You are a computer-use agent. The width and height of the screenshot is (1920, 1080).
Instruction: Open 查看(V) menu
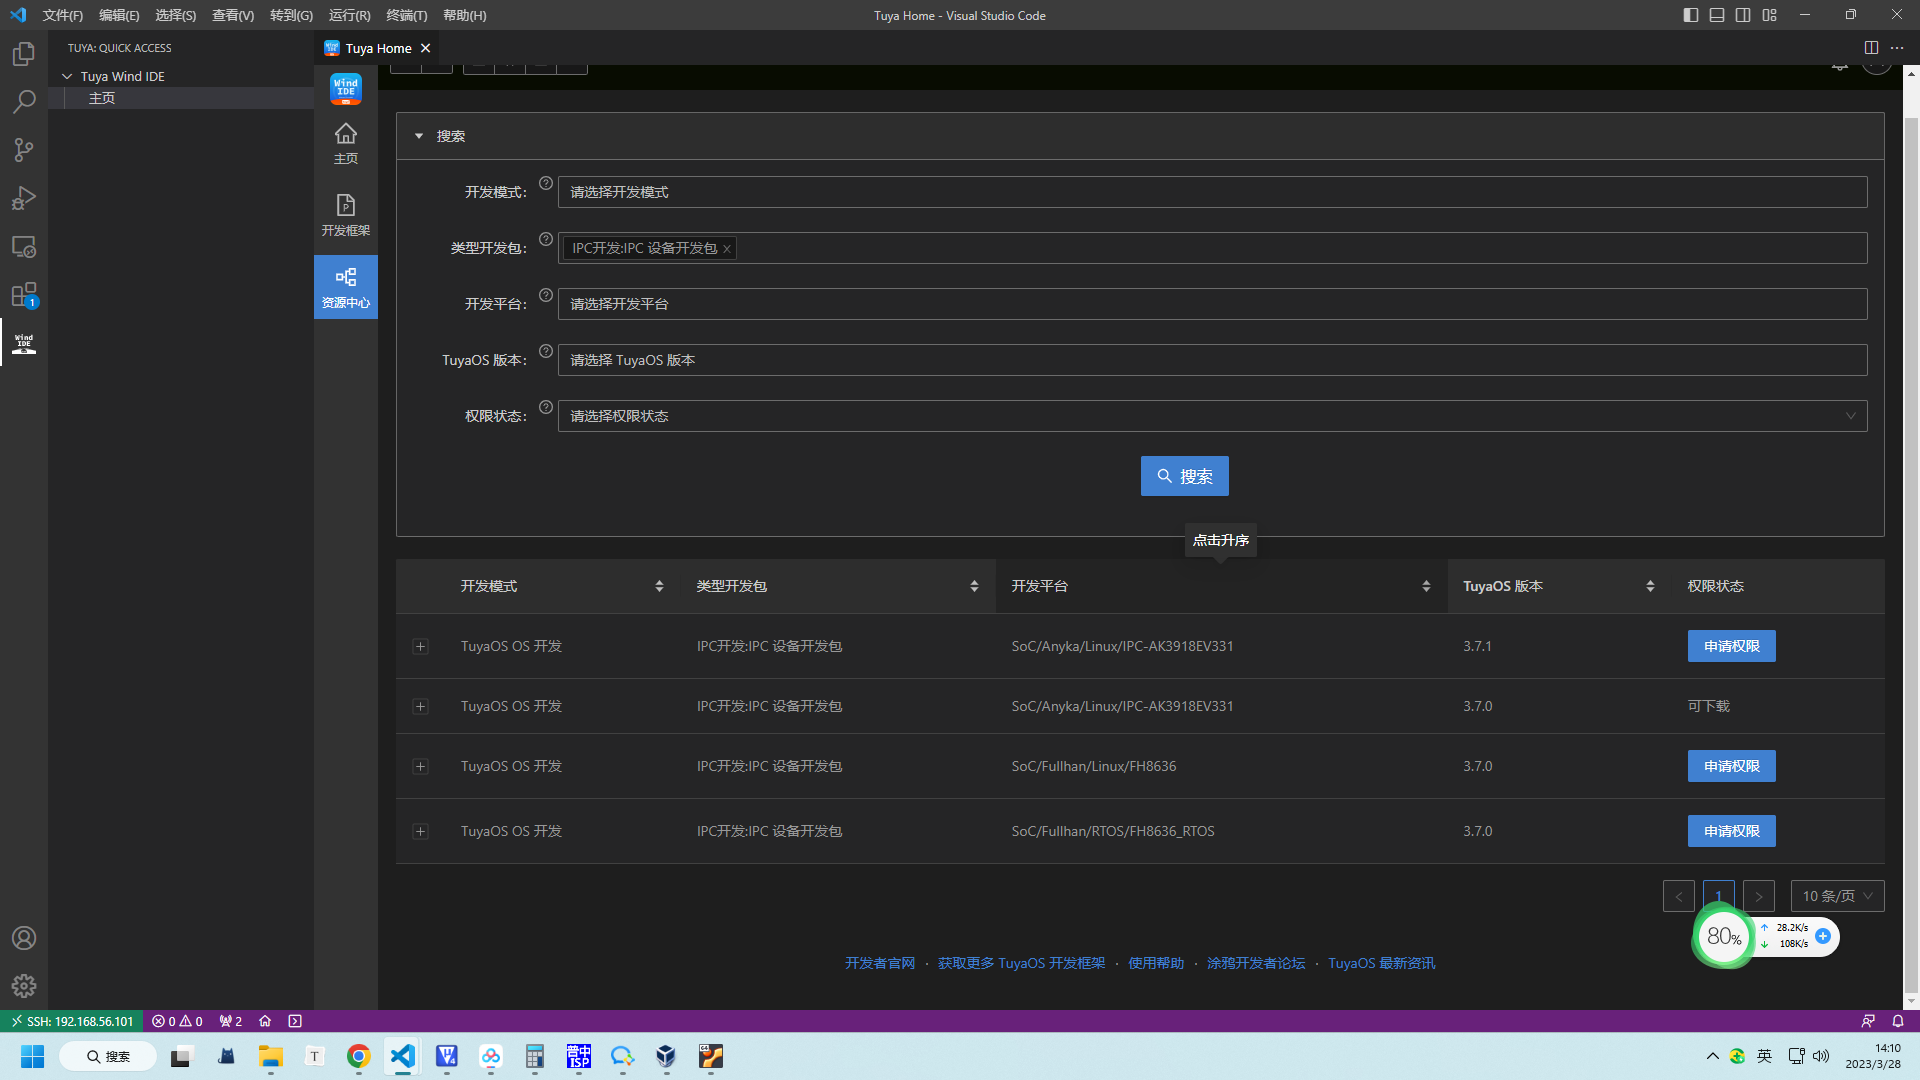233,15
